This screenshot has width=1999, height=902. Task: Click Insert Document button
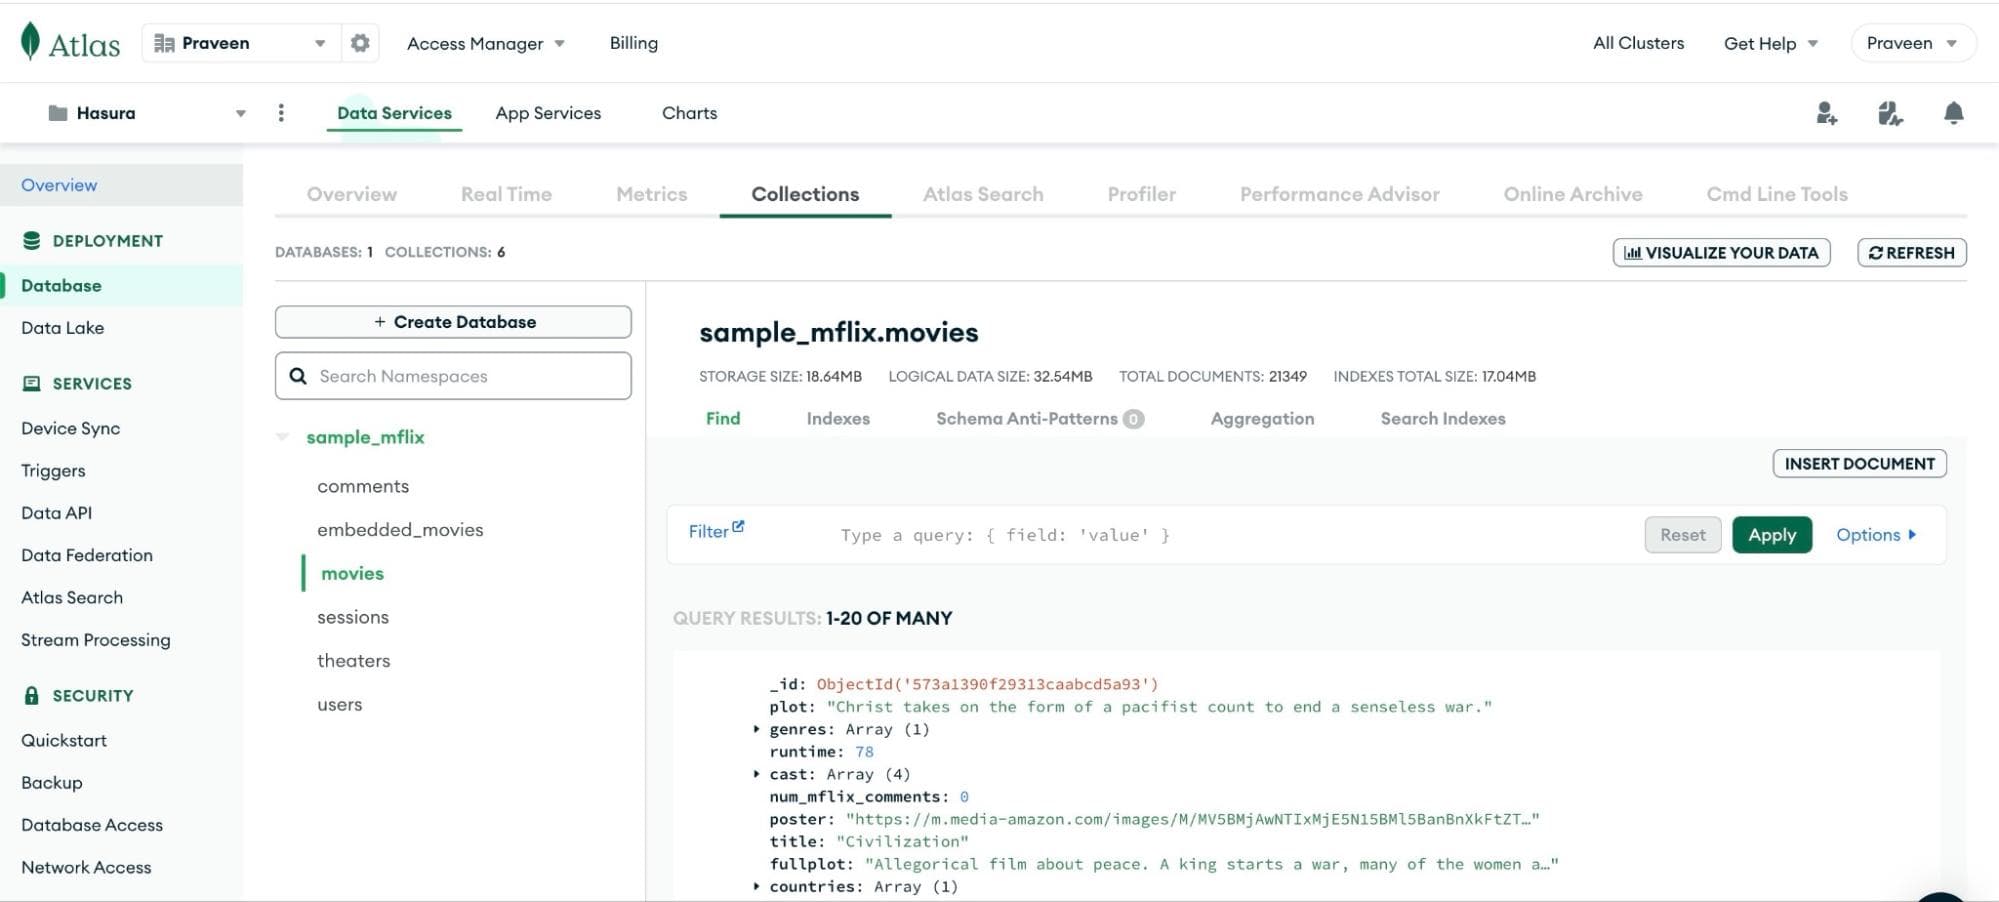[x=1858, y=464]
